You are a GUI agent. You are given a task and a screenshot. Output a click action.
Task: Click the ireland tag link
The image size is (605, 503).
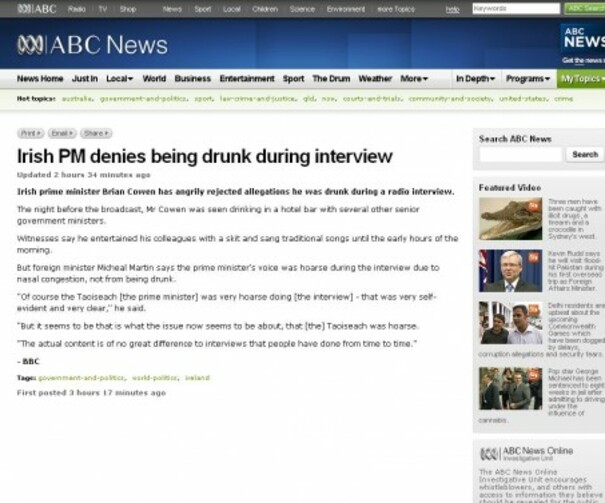[197, 378]
